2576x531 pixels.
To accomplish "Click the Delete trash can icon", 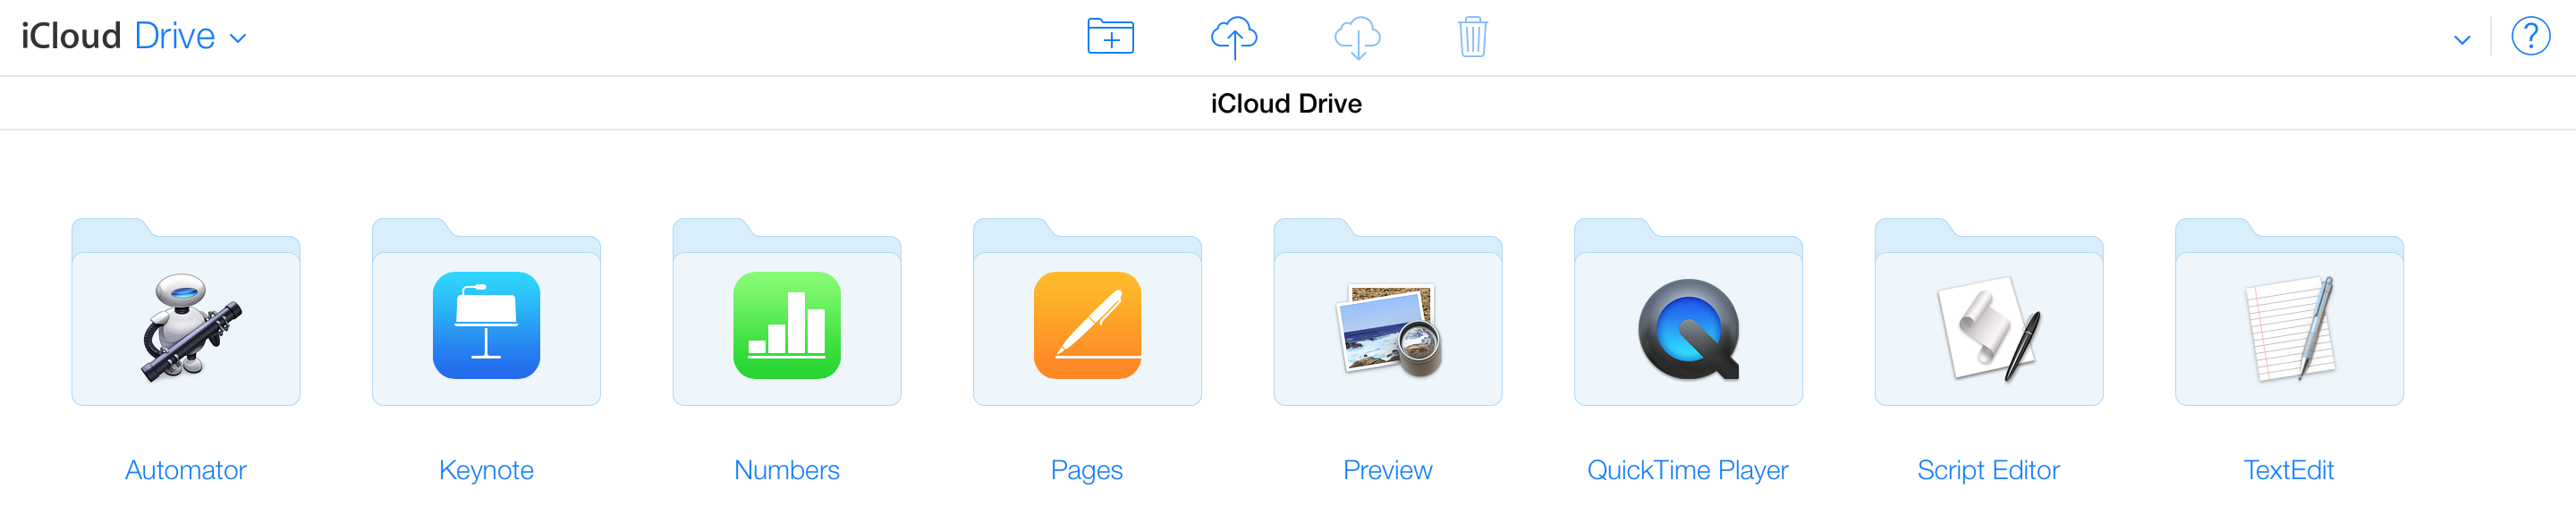I will [1472, 37].
